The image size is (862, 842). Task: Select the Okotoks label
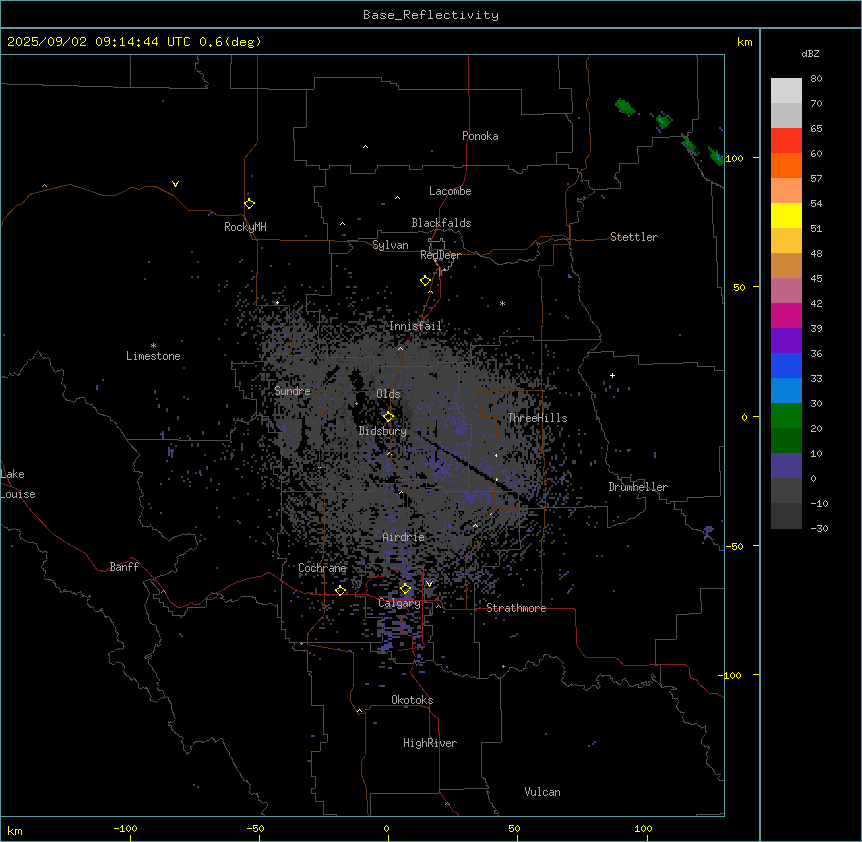[412, 700]
